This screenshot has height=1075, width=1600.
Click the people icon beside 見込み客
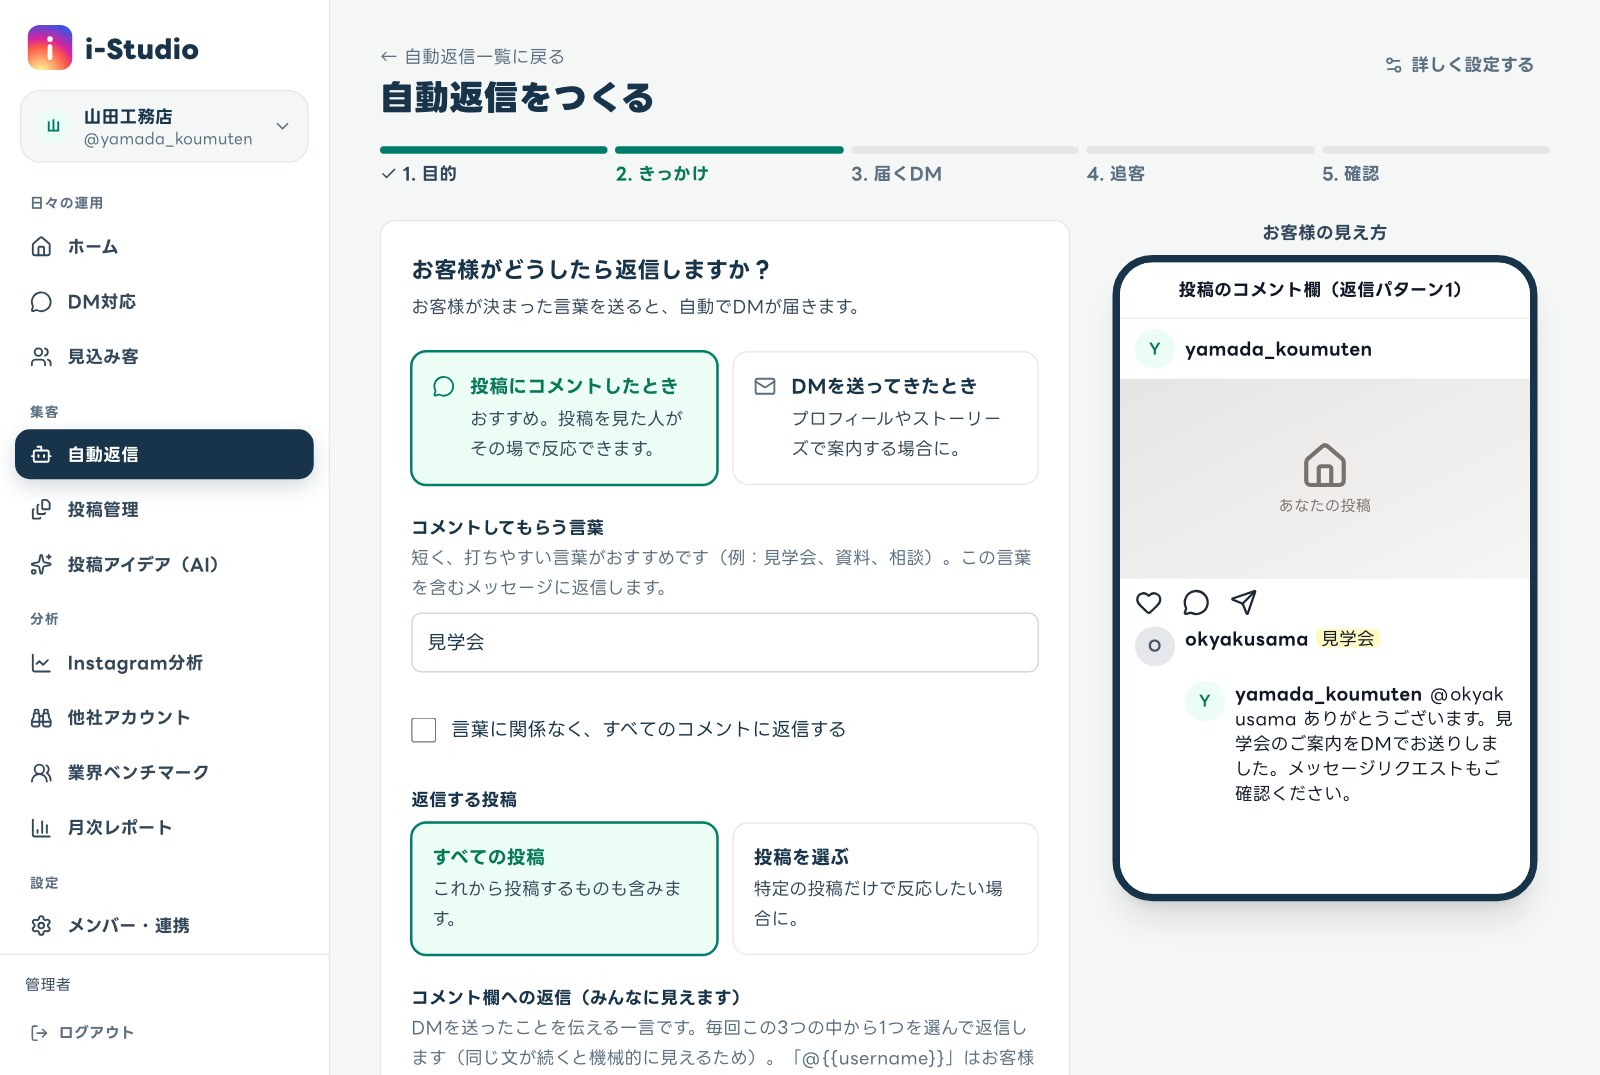(41, 356)
